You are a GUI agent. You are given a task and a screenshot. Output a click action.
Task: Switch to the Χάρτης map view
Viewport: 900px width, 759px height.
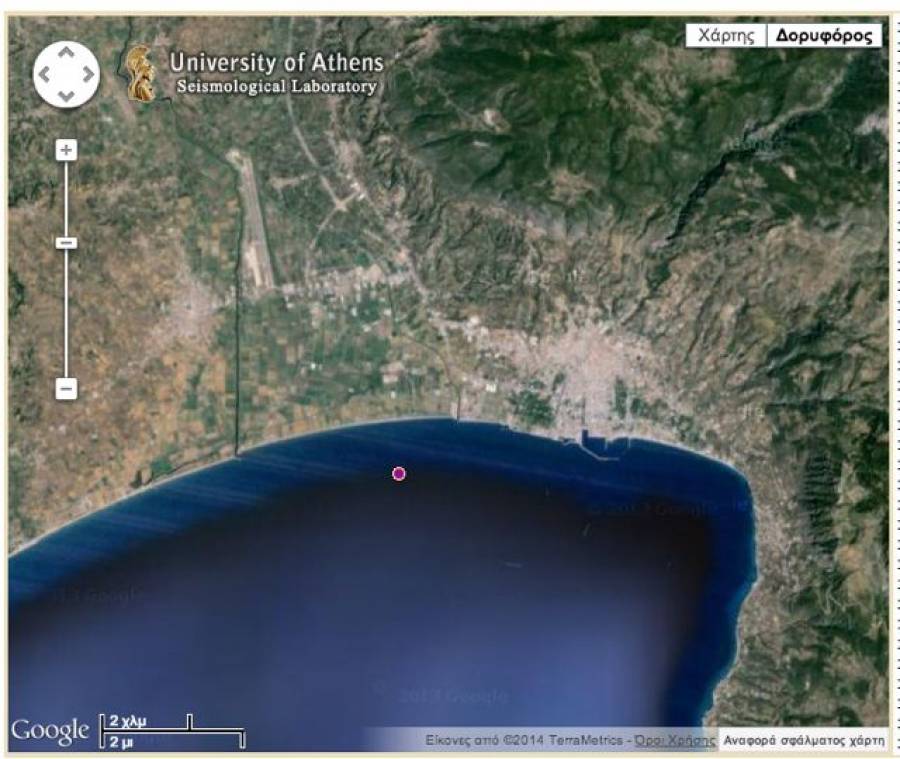[x=726, y=35]
